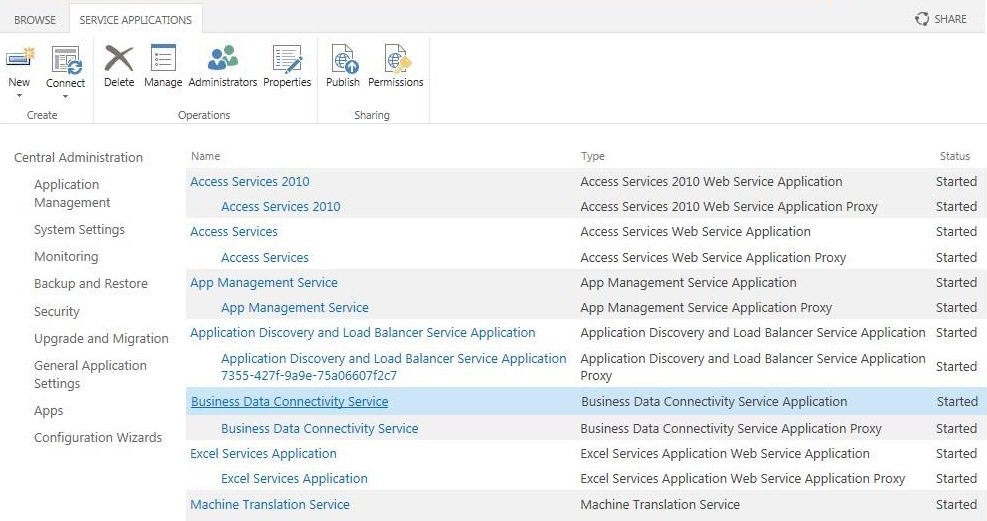Viewport: 987px width, 521px height.
Task: Open the top-level Excel Services Application link
Action: pos(263,454)
